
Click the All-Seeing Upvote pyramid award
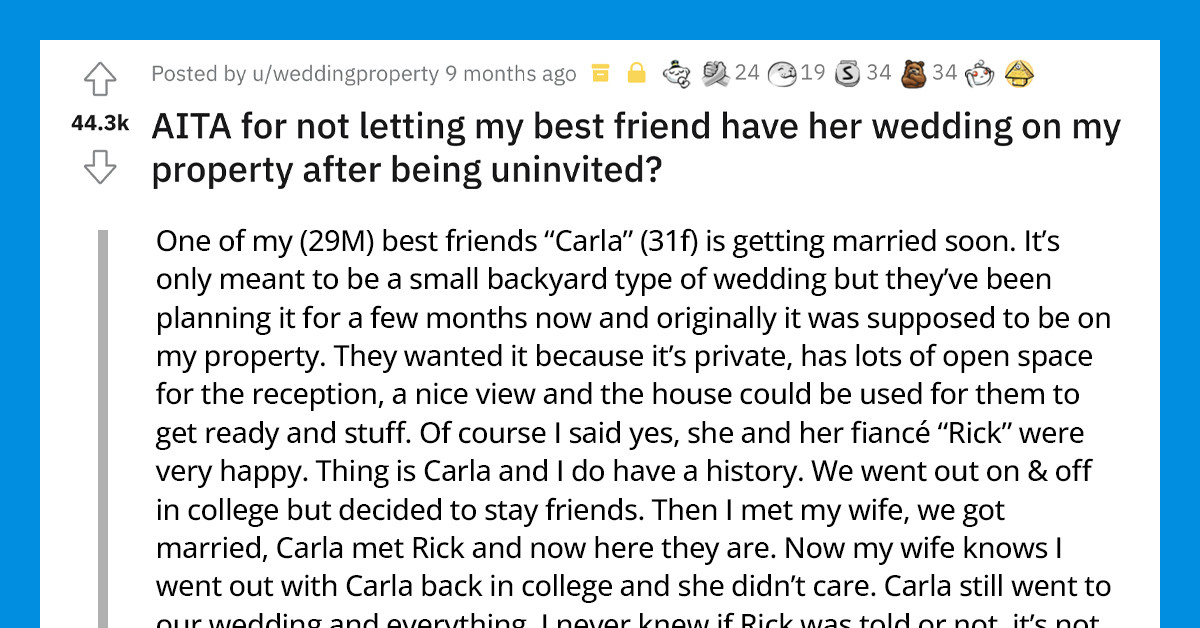pyautogui.click(x=1019, y=73)
